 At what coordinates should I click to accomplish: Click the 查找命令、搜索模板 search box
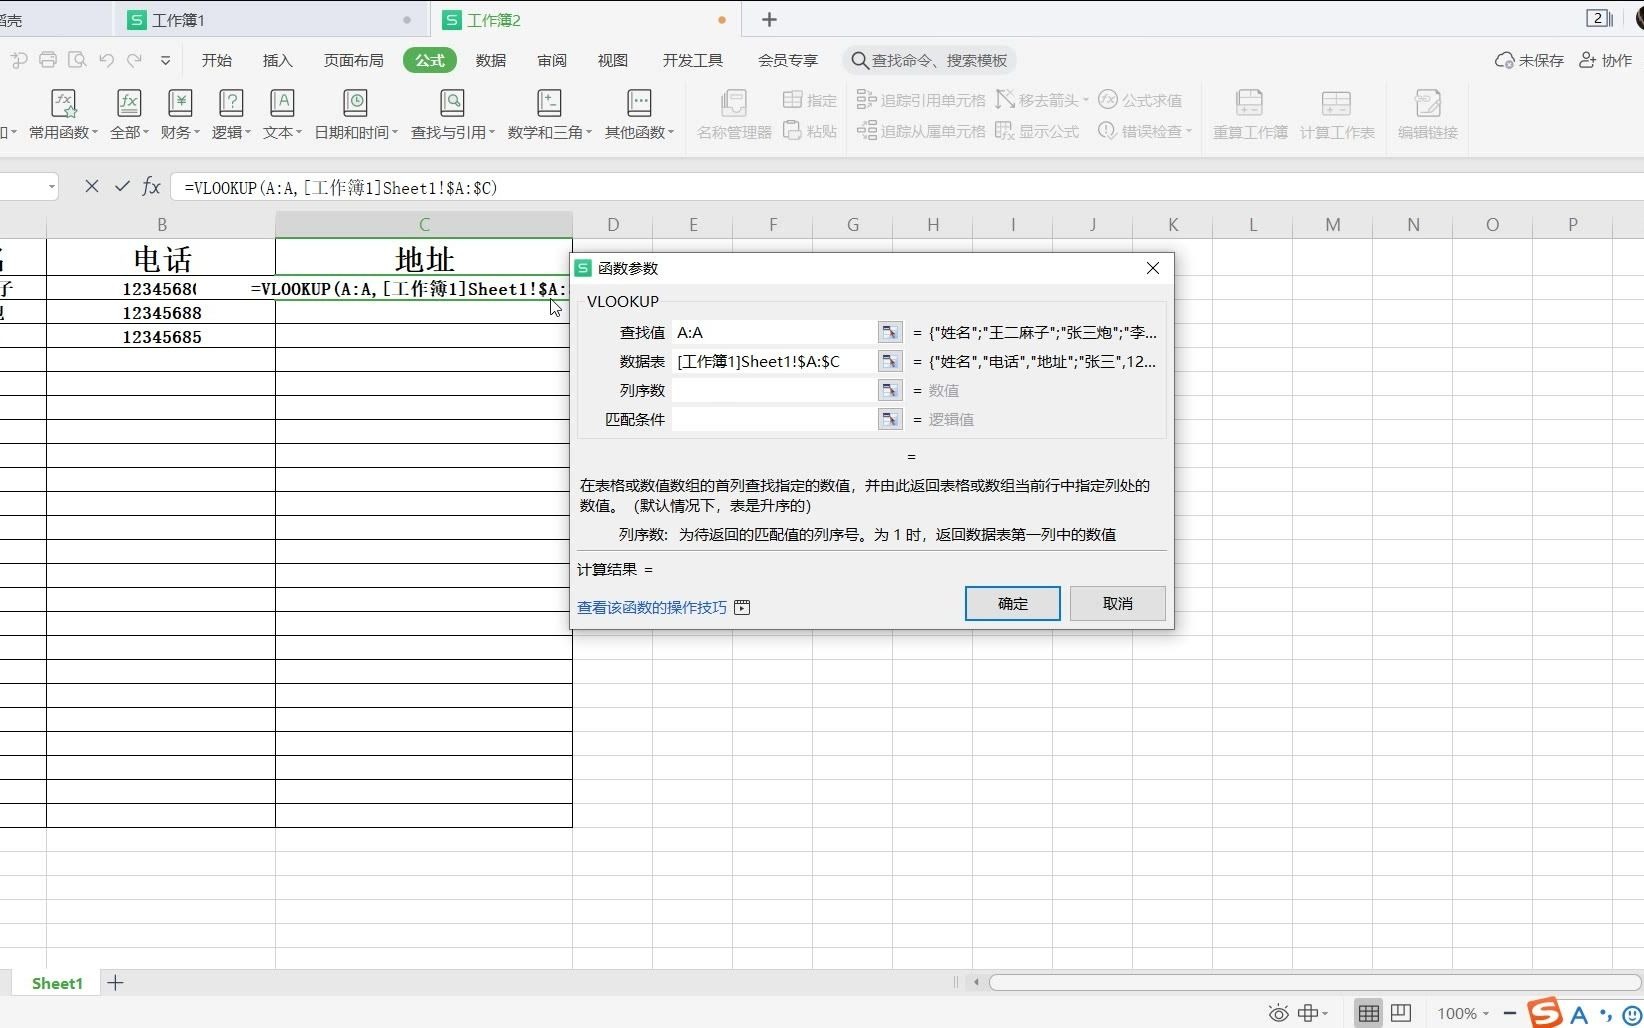point(929,60)
